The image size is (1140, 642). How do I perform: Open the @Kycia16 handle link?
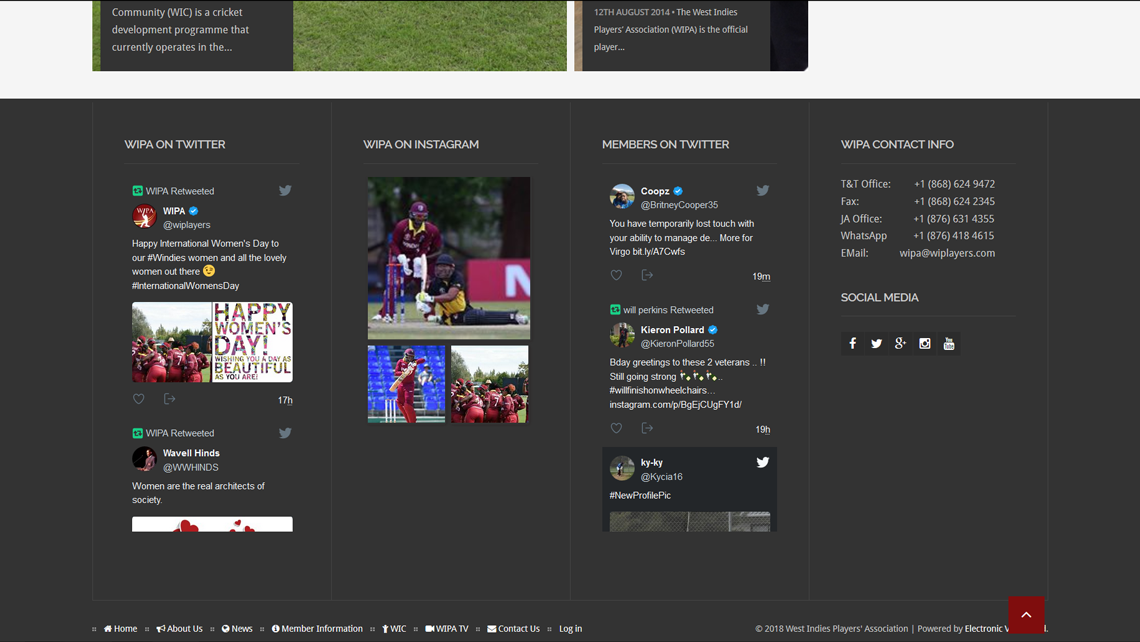(x=662, y=477)
